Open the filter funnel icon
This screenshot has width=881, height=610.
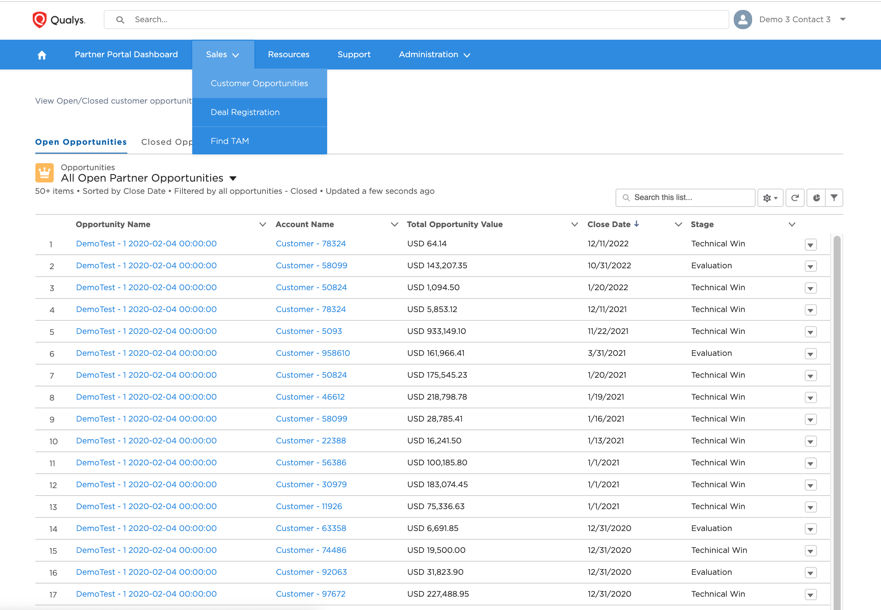pyautogui.click(x=834, y=198)
